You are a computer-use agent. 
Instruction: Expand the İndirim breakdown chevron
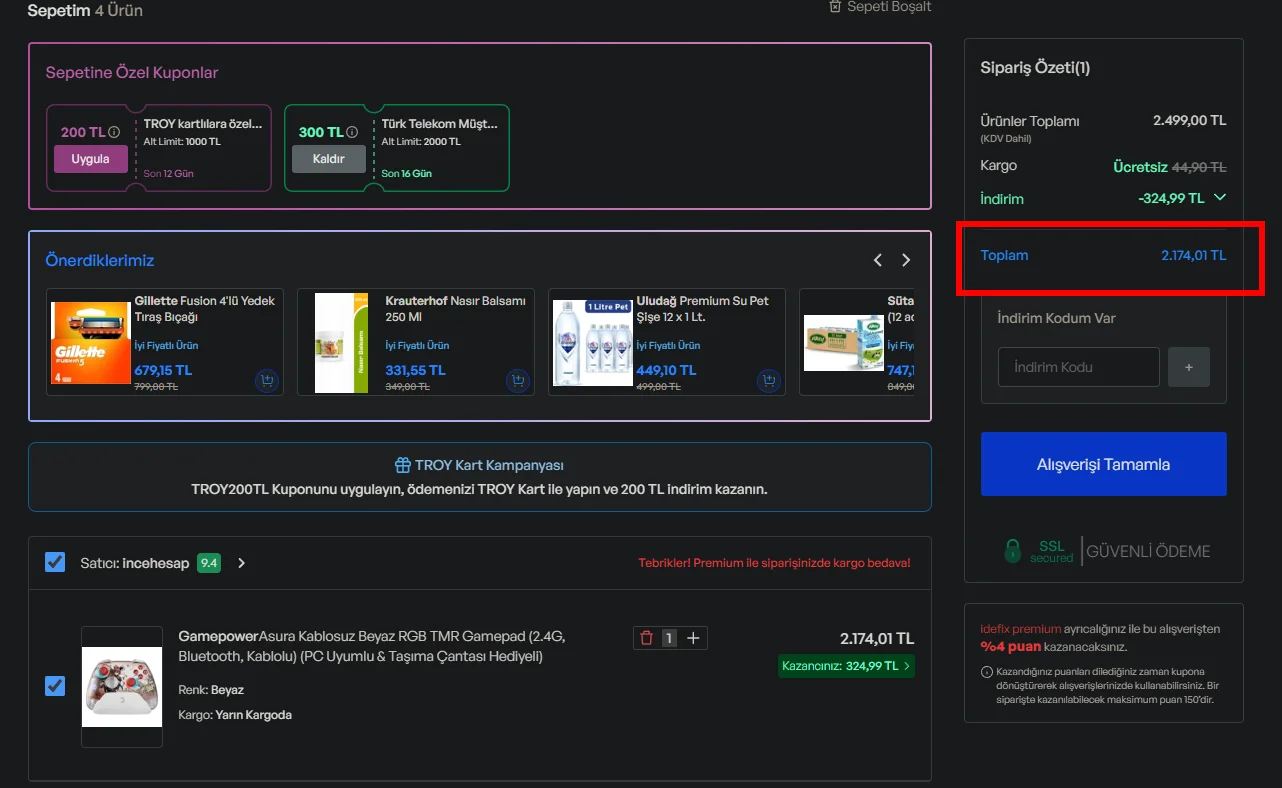pyautogui.click(x=1219, y=198)
